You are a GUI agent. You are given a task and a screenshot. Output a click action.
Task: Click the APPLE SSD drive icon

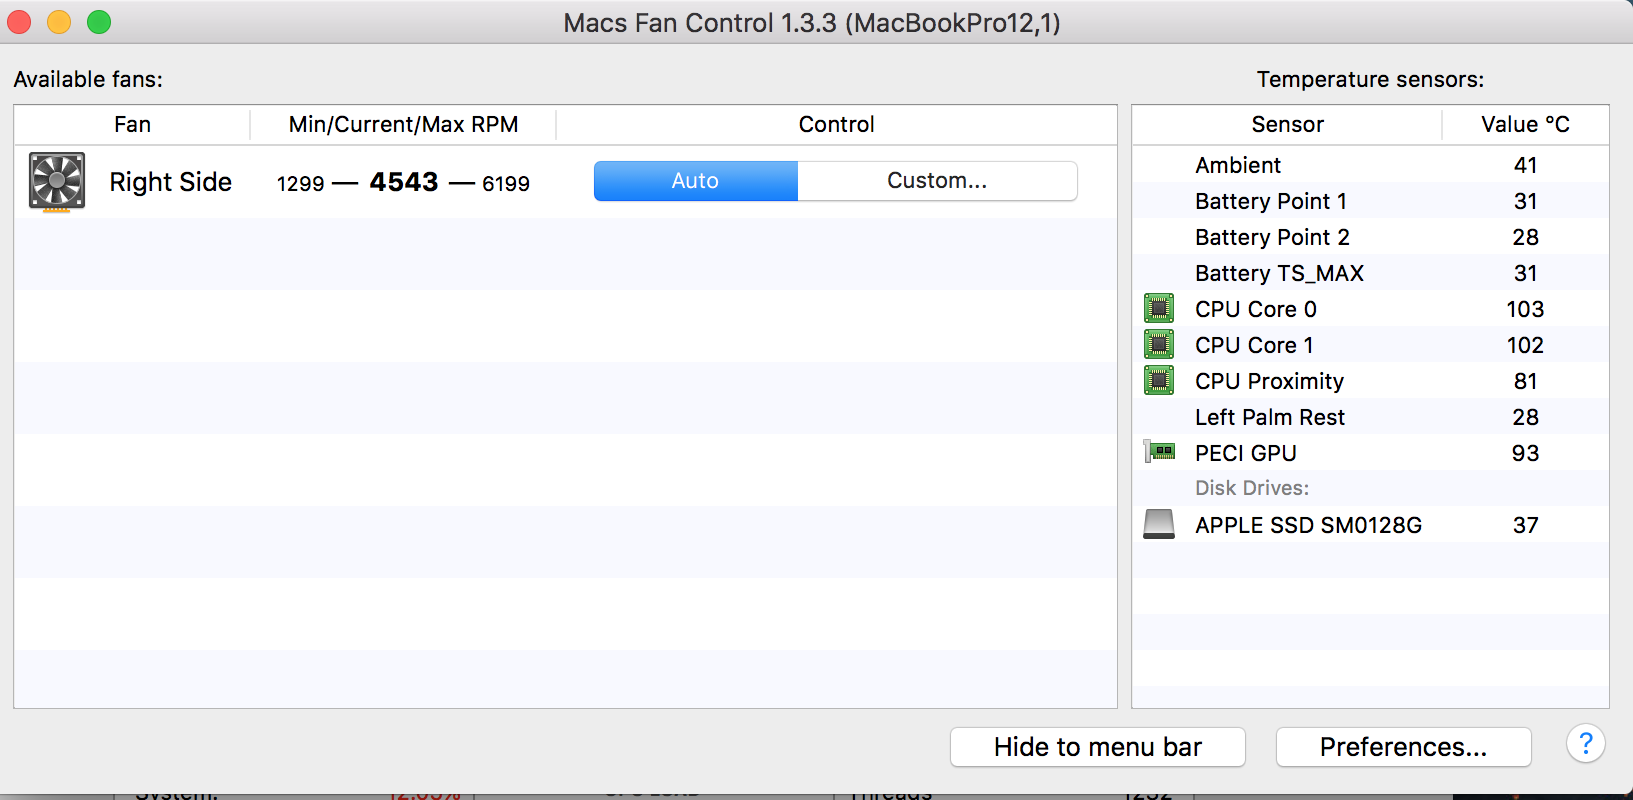coord(1159,524)
